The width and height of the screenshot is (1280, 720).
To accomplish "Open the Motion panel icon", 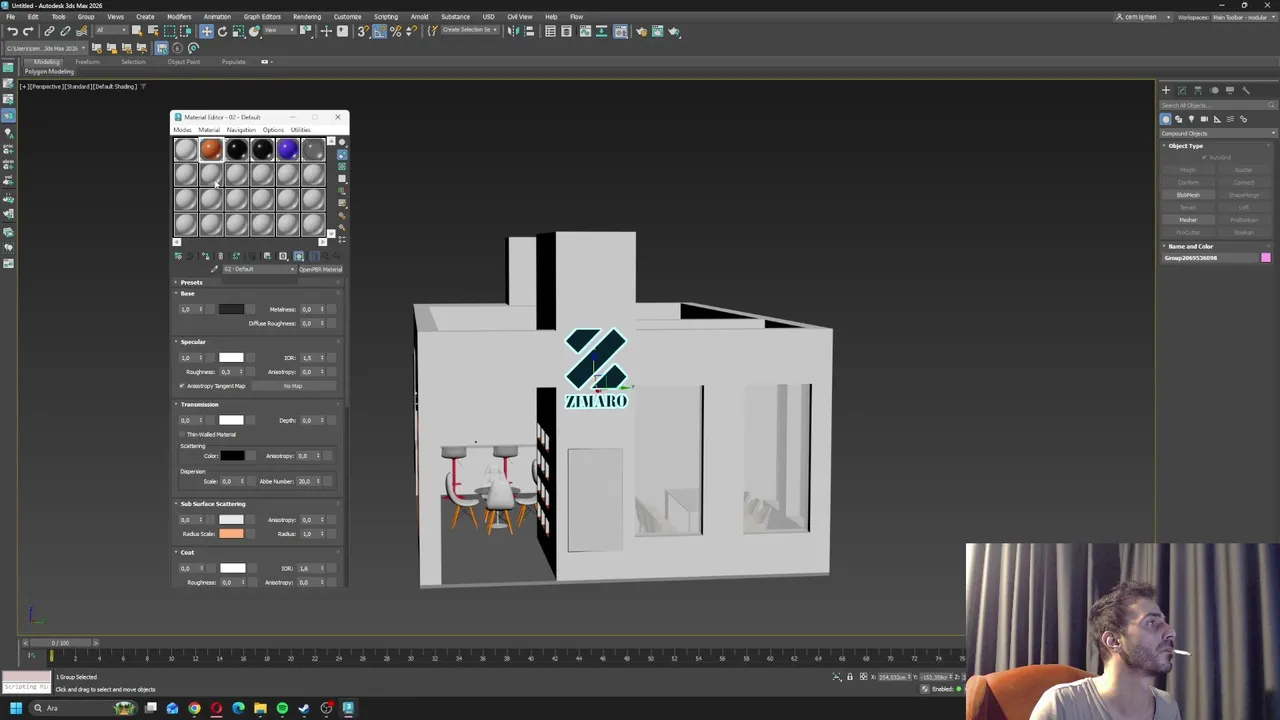I will [x=1213, y=90].
